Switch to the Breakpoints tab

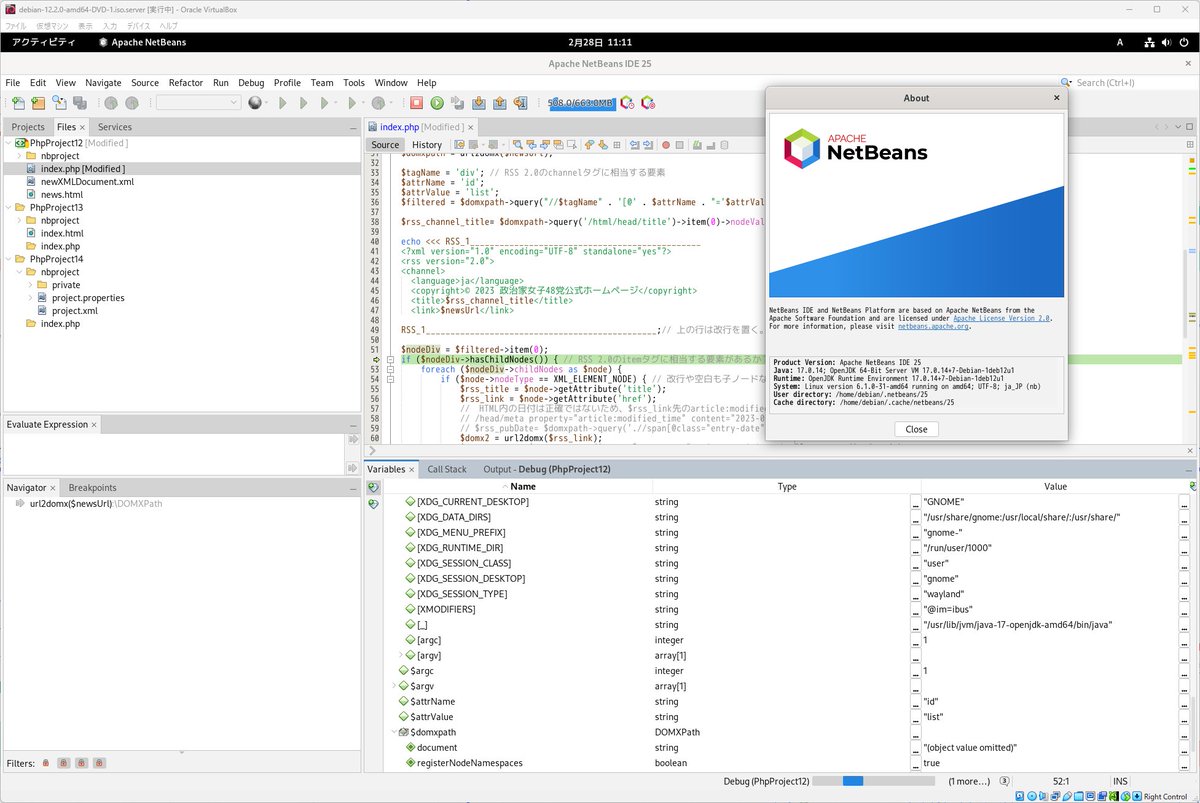[x=92, y=487]
